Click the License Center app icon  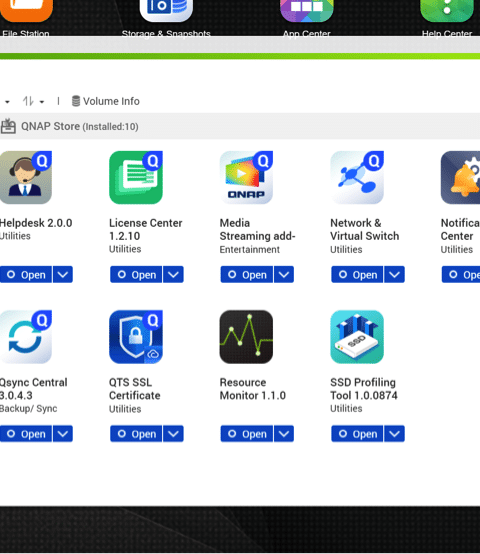pyautogui.click(x=136, y=177)
